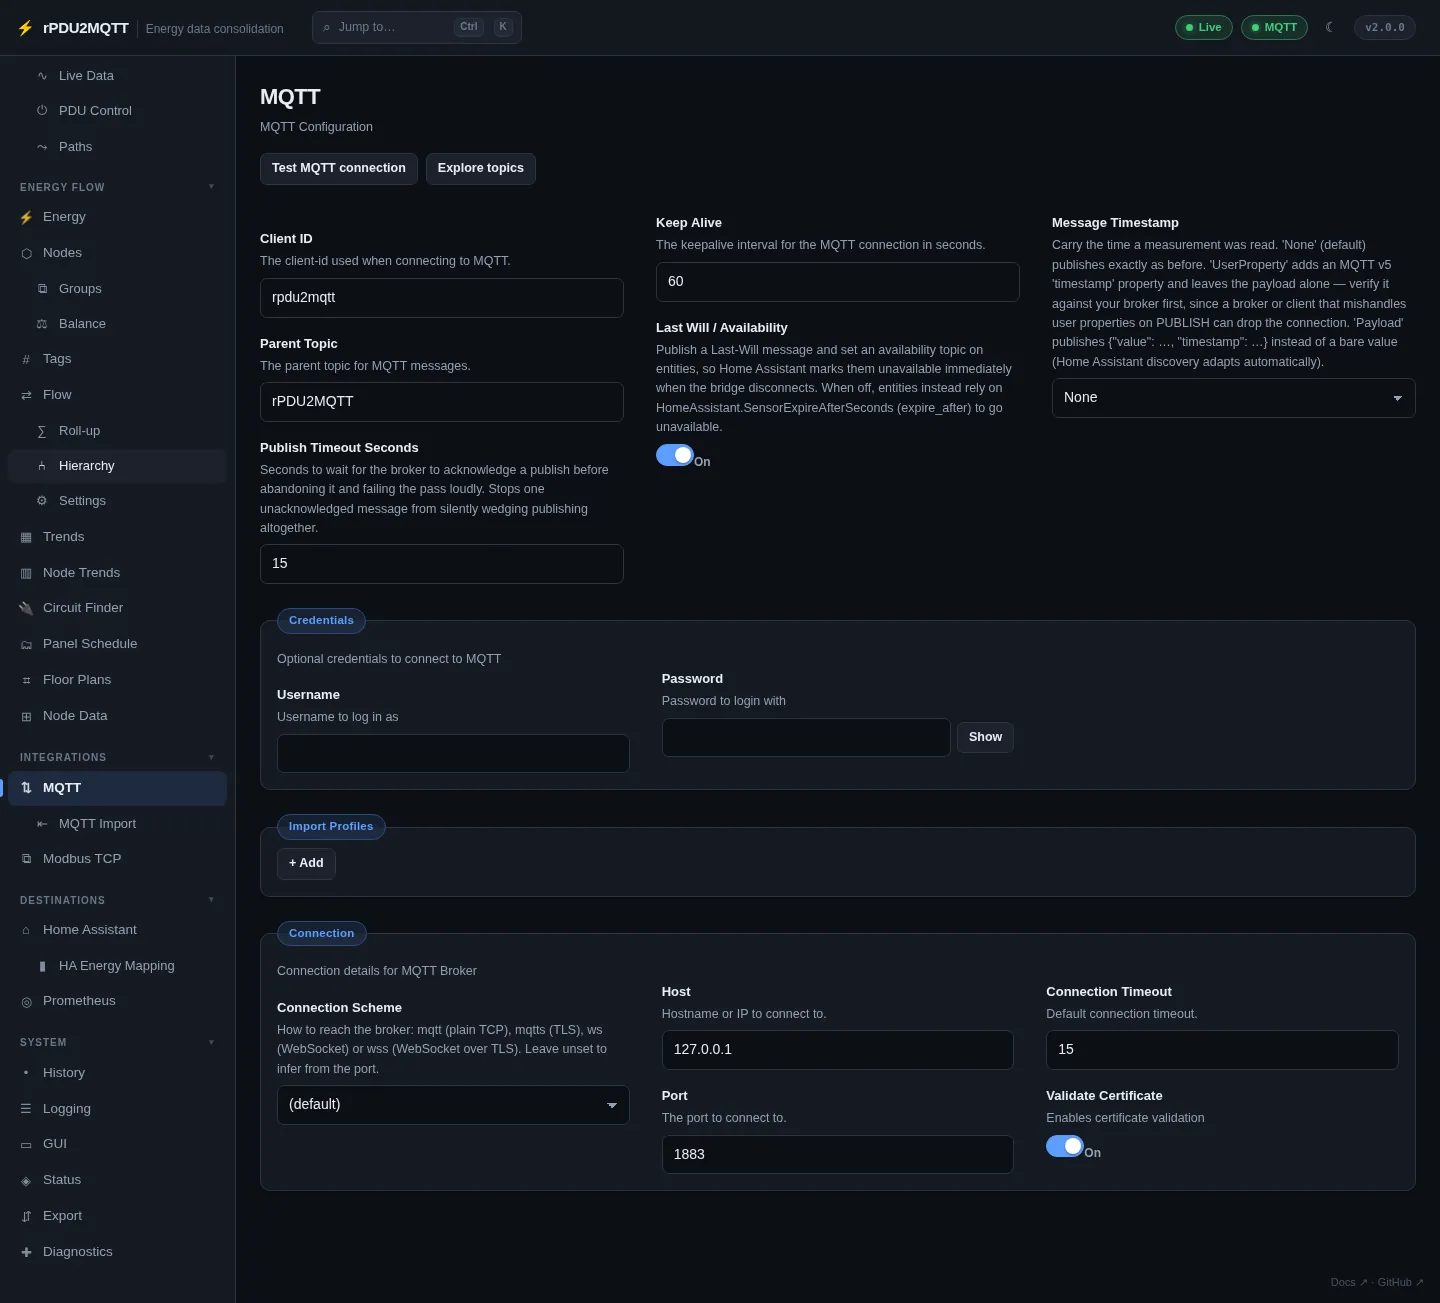Click the Floor Plans icon
The width and height of the screenshot is (1440, 1303).
[26, 680]
